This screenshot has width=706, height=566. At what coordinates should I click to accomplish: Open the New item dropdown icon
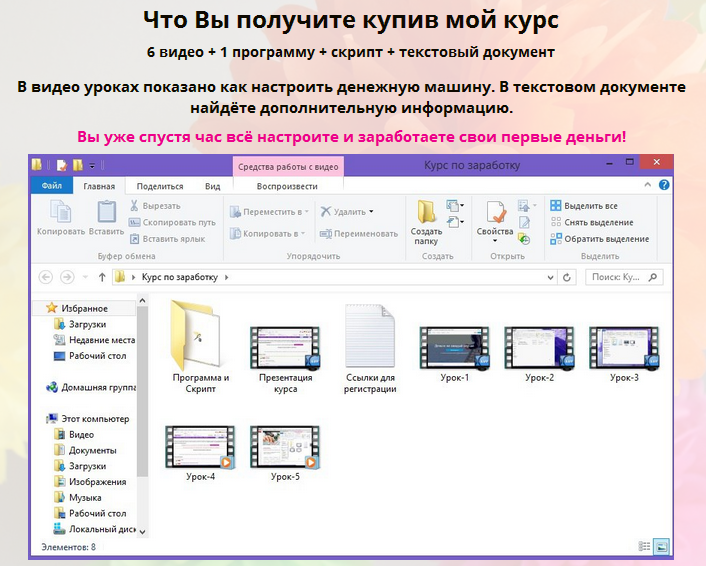point(455,206)
